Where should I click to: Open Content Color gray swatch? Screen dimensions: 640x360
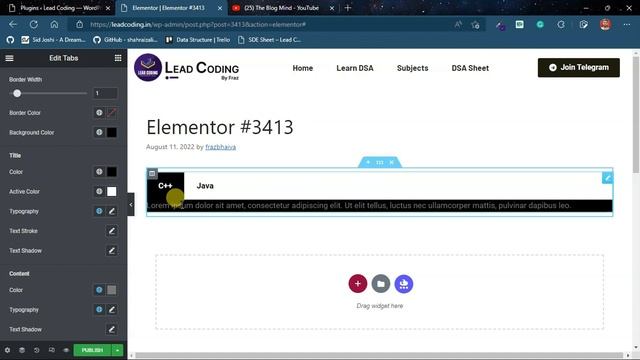(x=111, y=290)
